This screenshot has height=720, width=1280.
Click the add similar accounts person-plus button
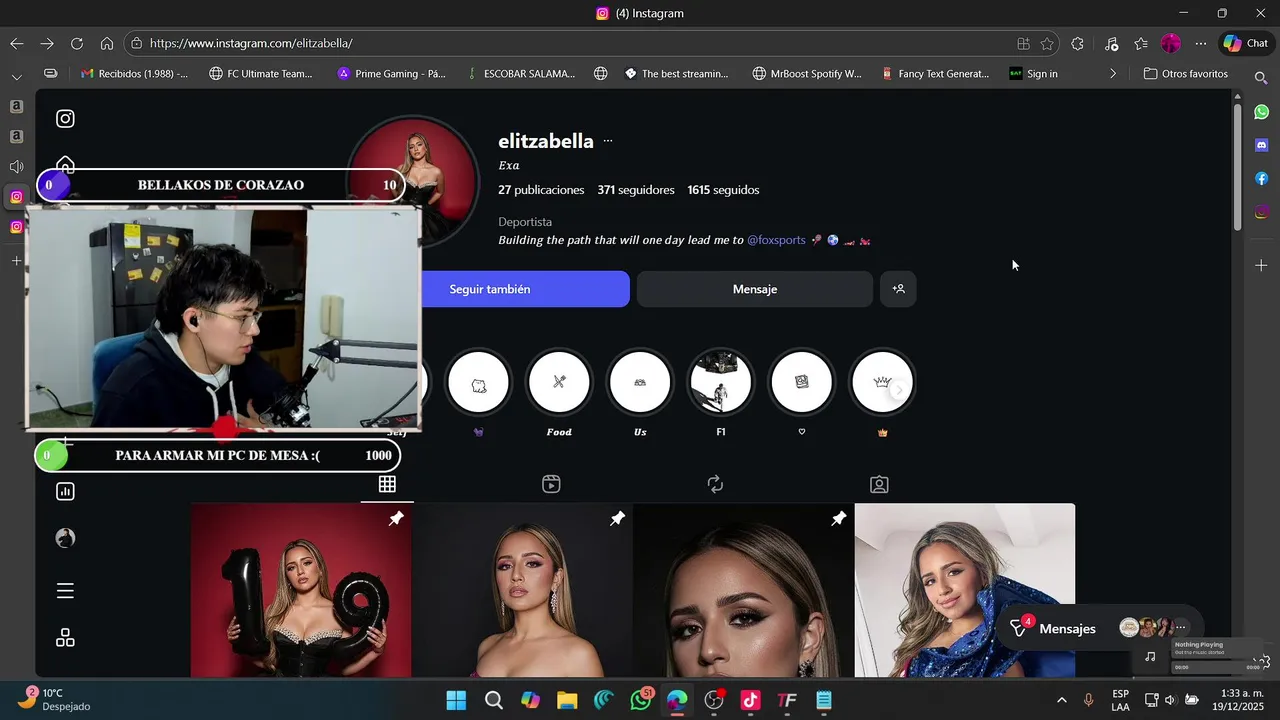[898, 289]
